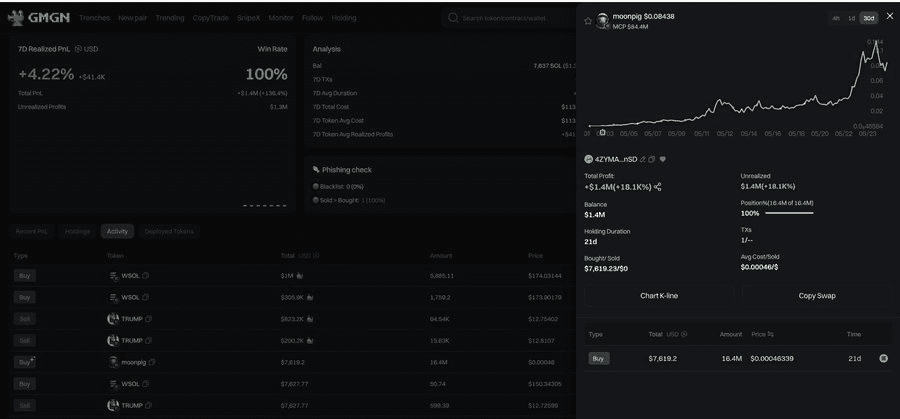Close the moonpig detail panel
Screen dimensions: 900x419
[889, 16]
